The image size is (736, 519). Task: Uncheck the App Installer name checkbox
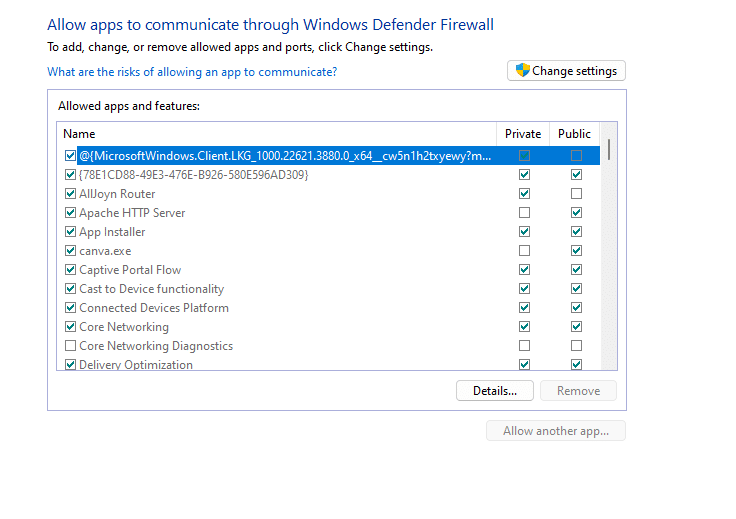point(70,232)
